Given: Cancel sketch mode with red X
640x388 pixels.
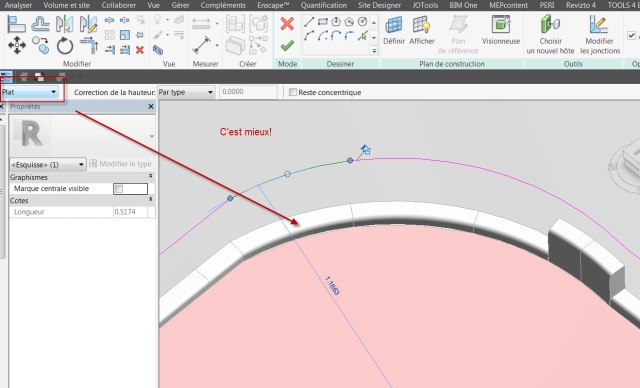Looking at the screenshot, I should (x=287, y=24).
